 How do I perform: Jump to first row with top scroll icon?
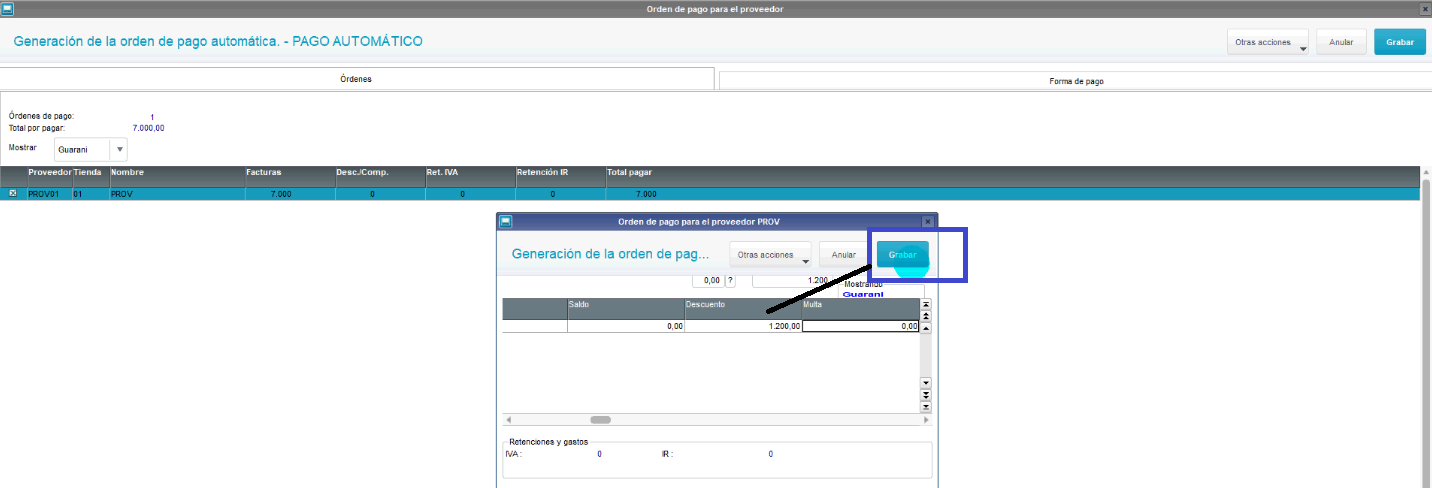pos(925,304)
